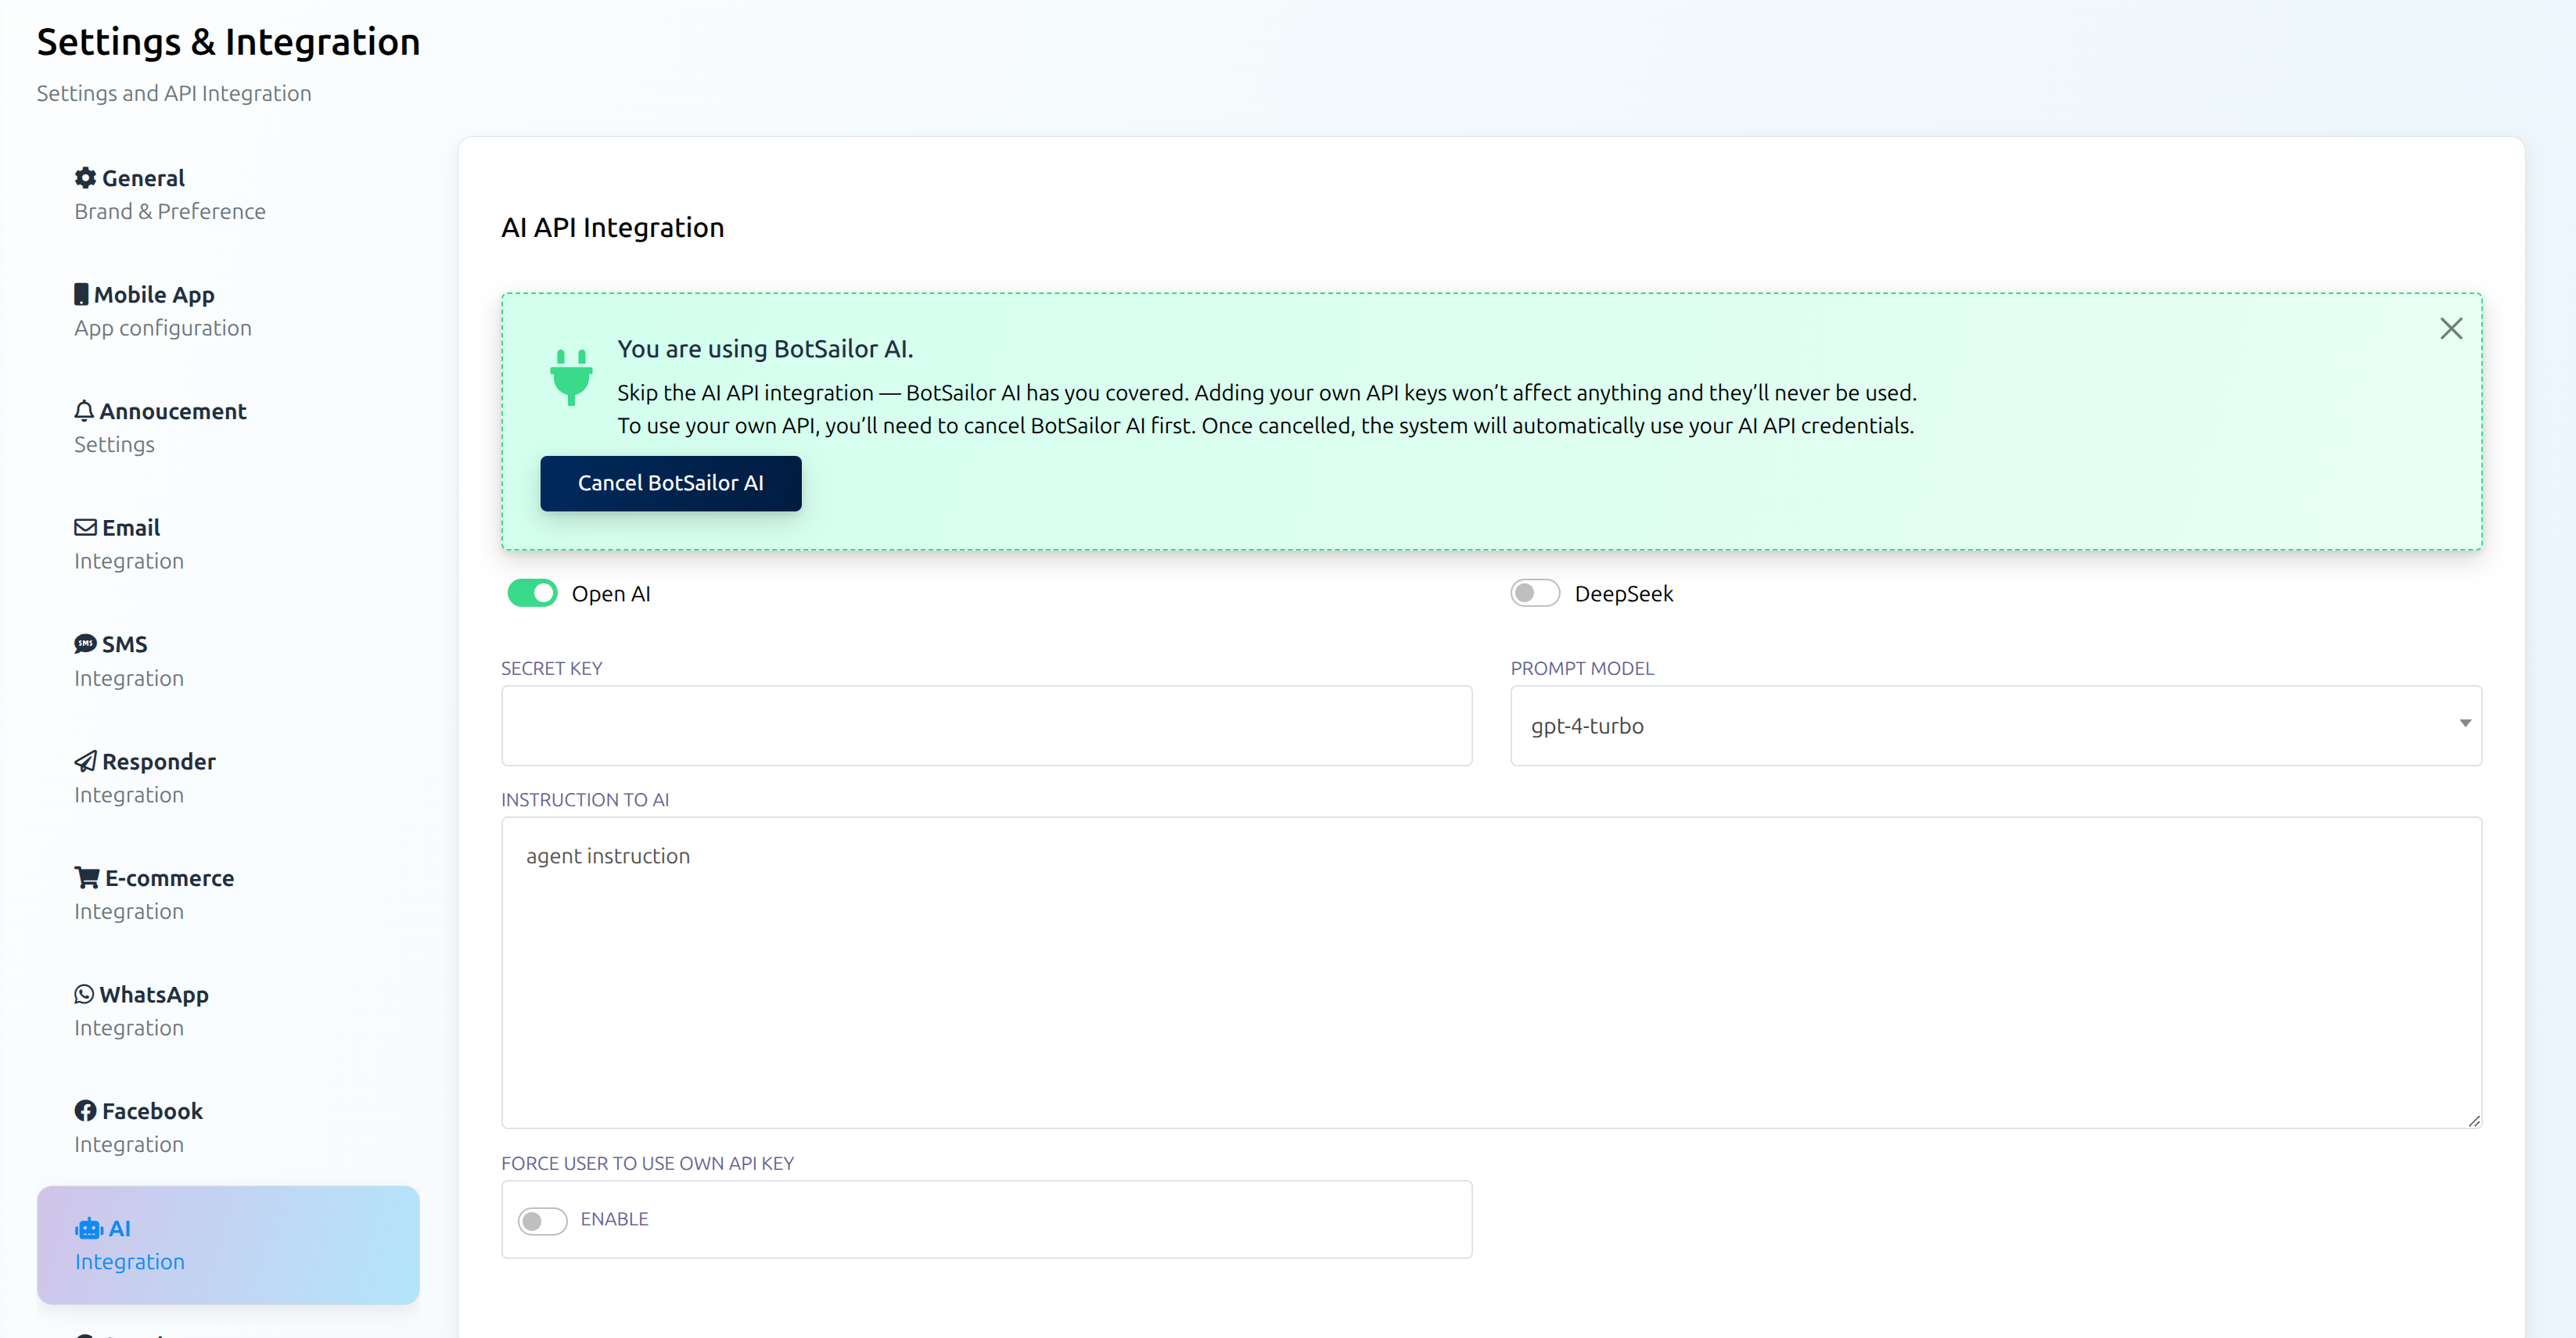Open the AI Integration sidebar tab
This screenshot has width=2576, height=1338.
coord(228,1244)
